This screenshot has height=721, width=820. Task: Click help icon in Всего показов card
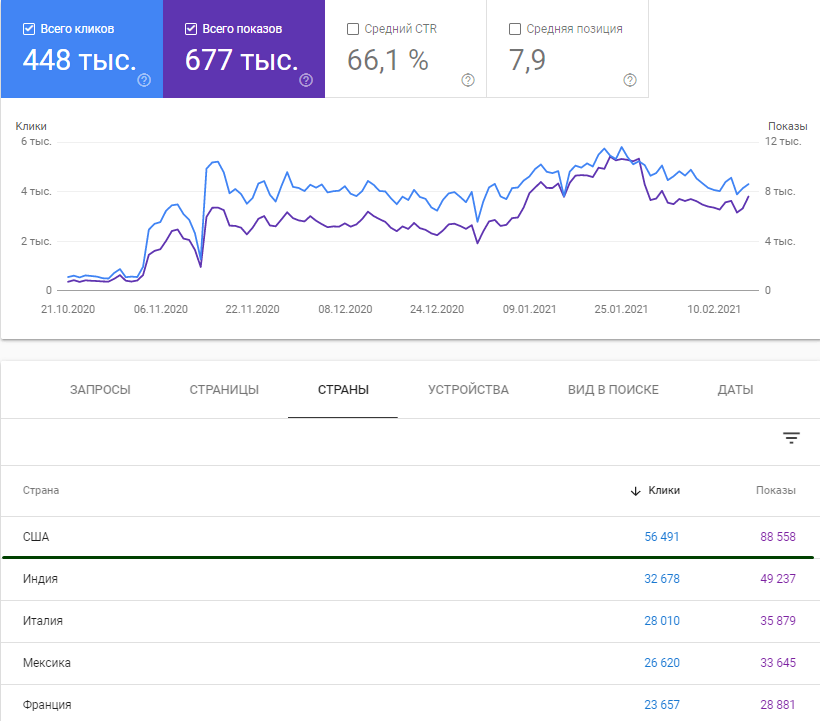tap(306, 80)
